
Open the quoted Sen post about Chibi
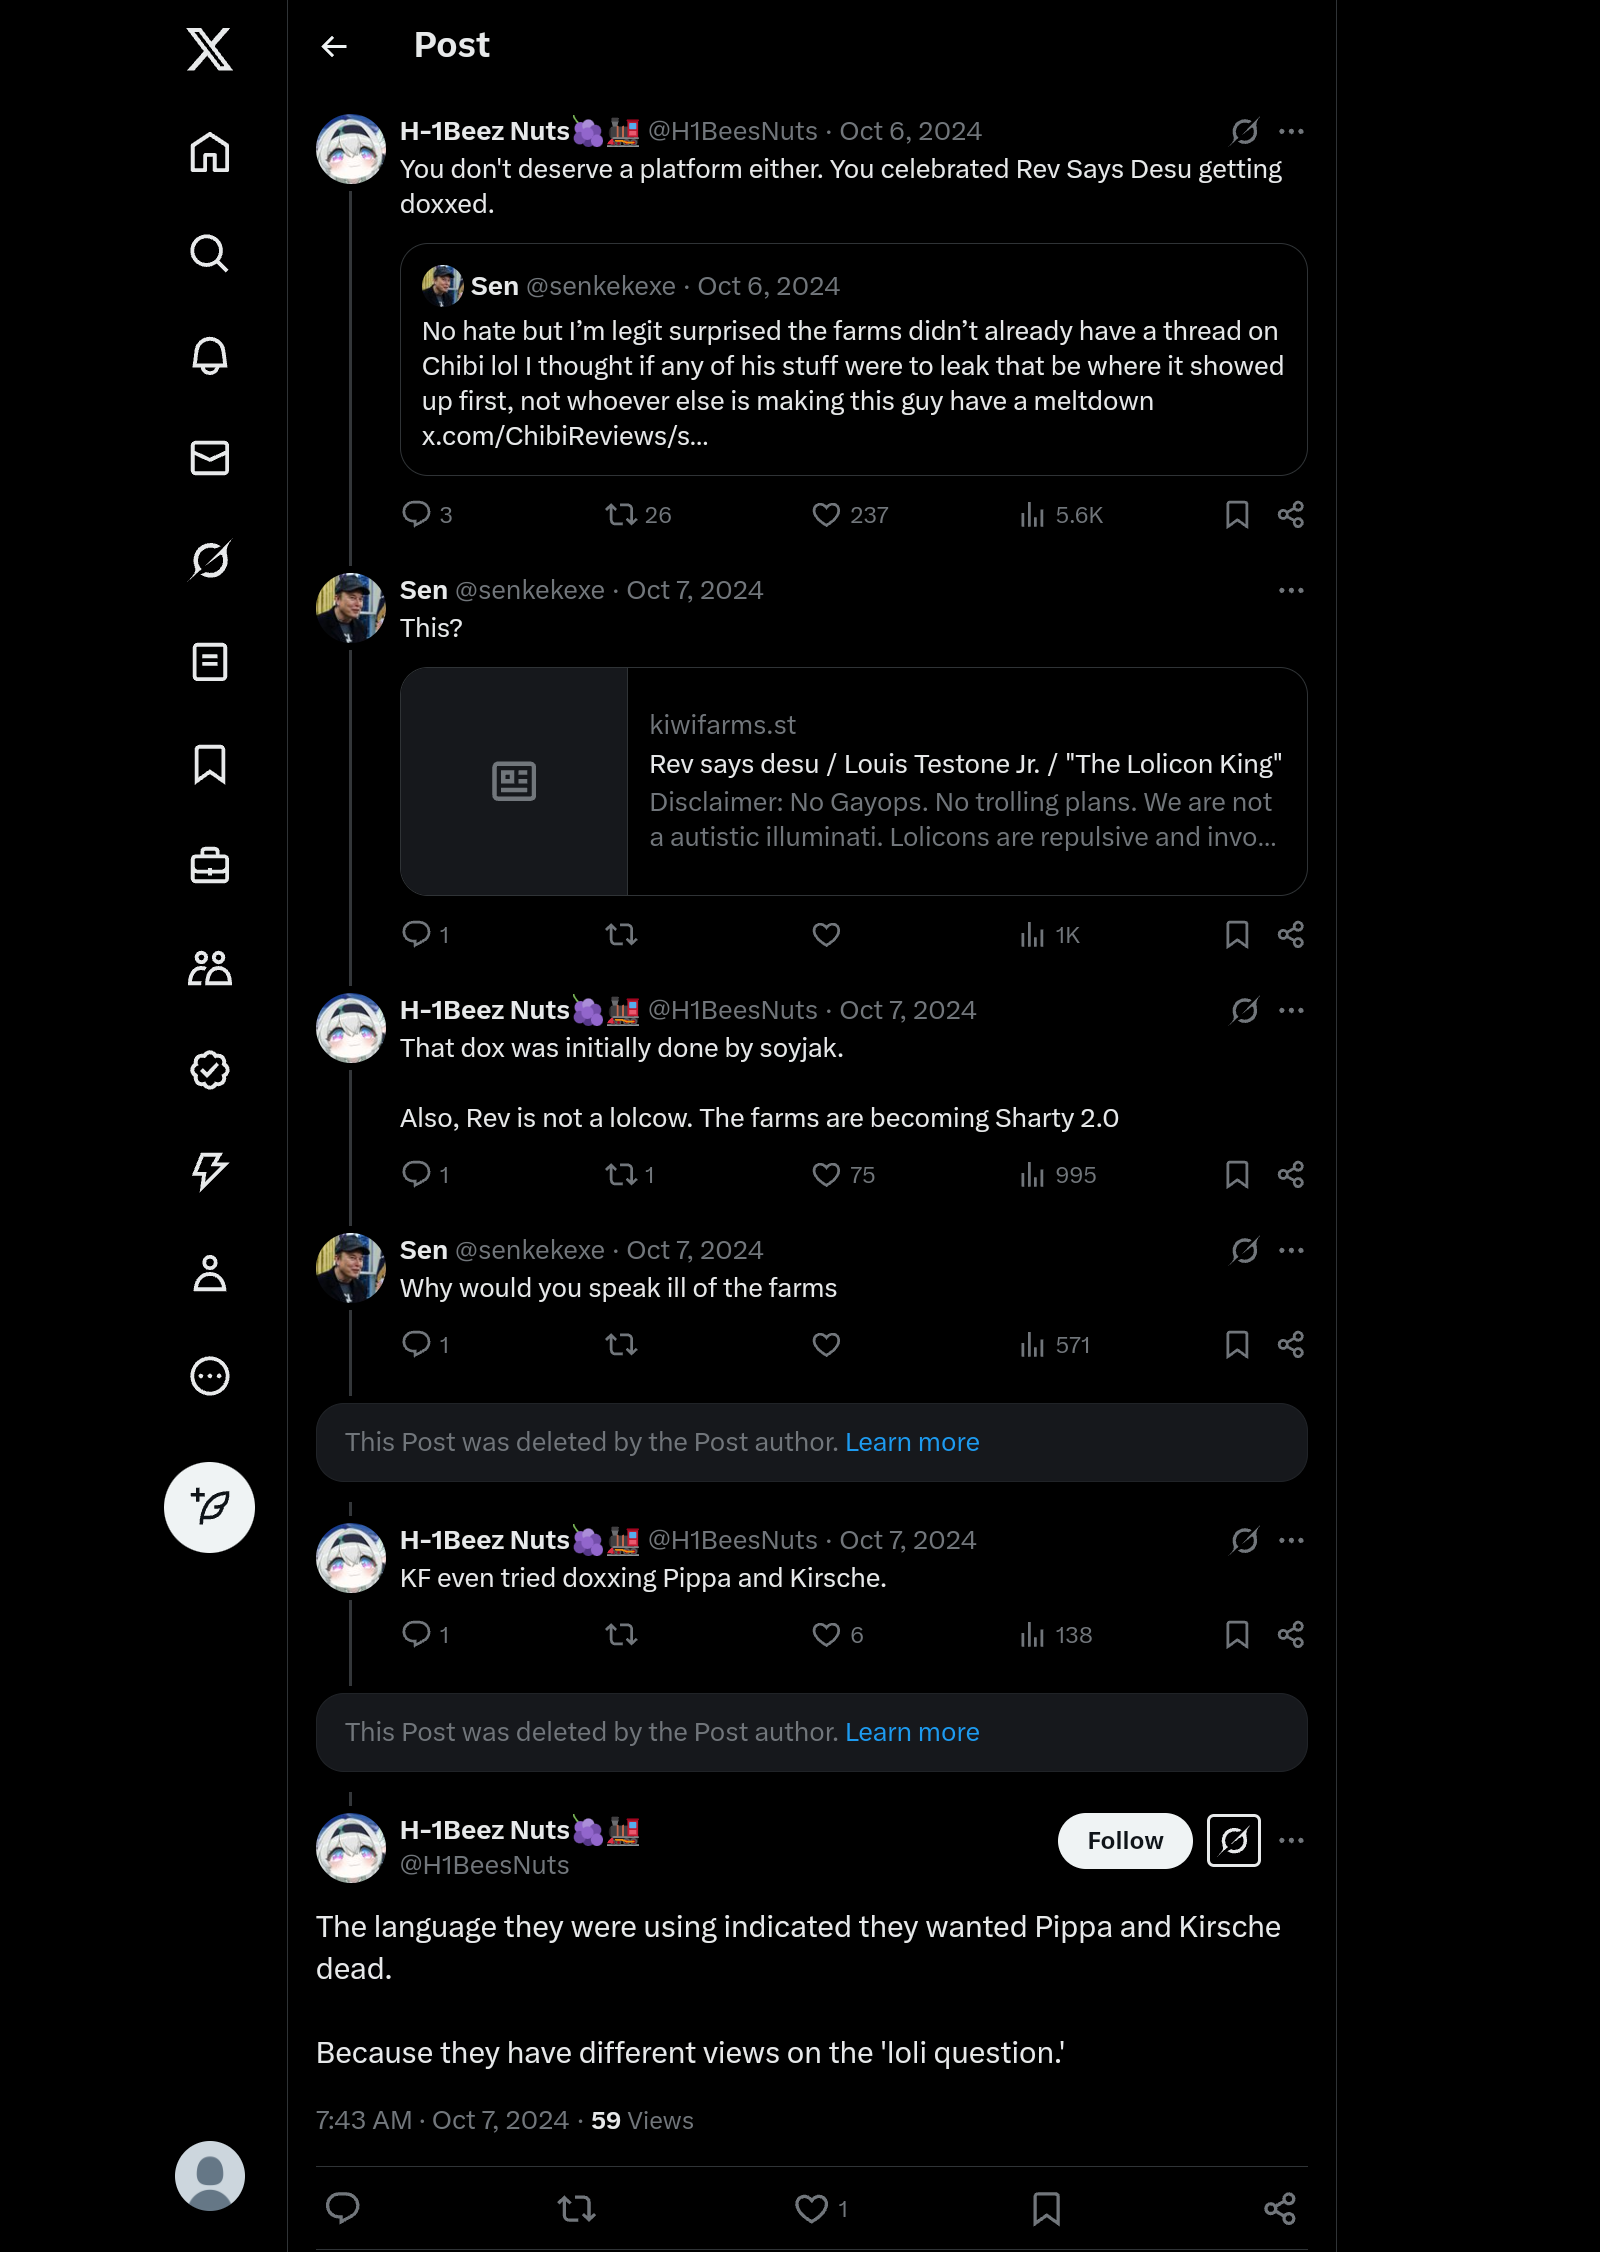point(854,359)
